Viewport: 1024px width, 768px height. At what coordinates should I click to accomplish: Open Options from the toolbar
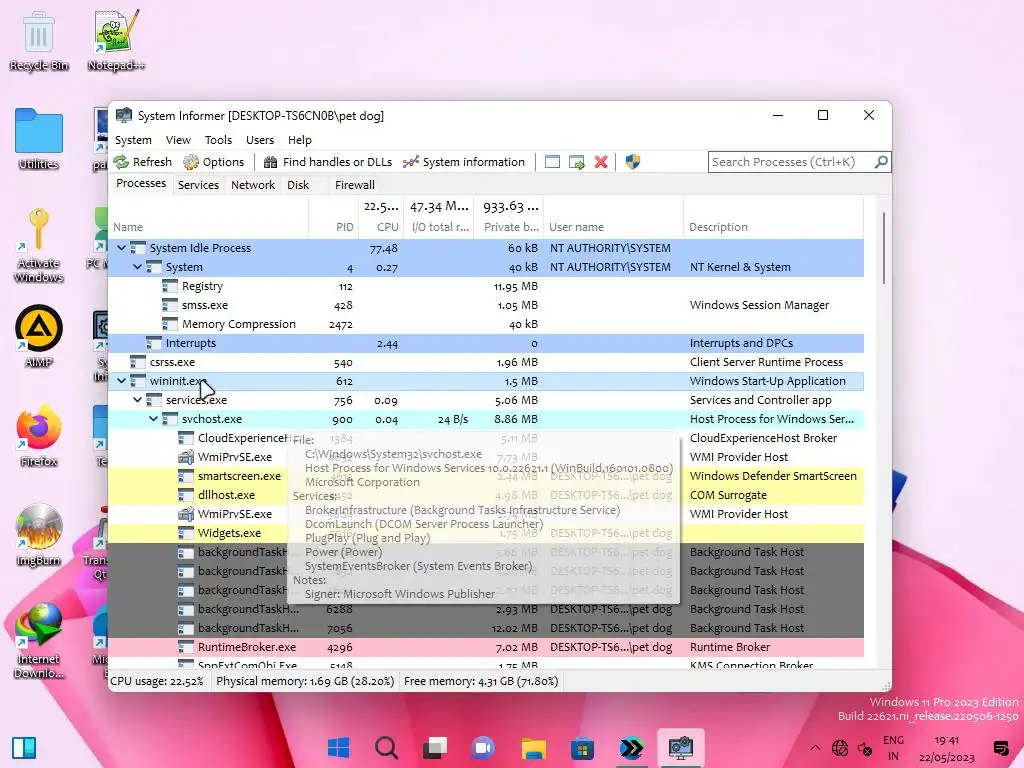(214, 162)
